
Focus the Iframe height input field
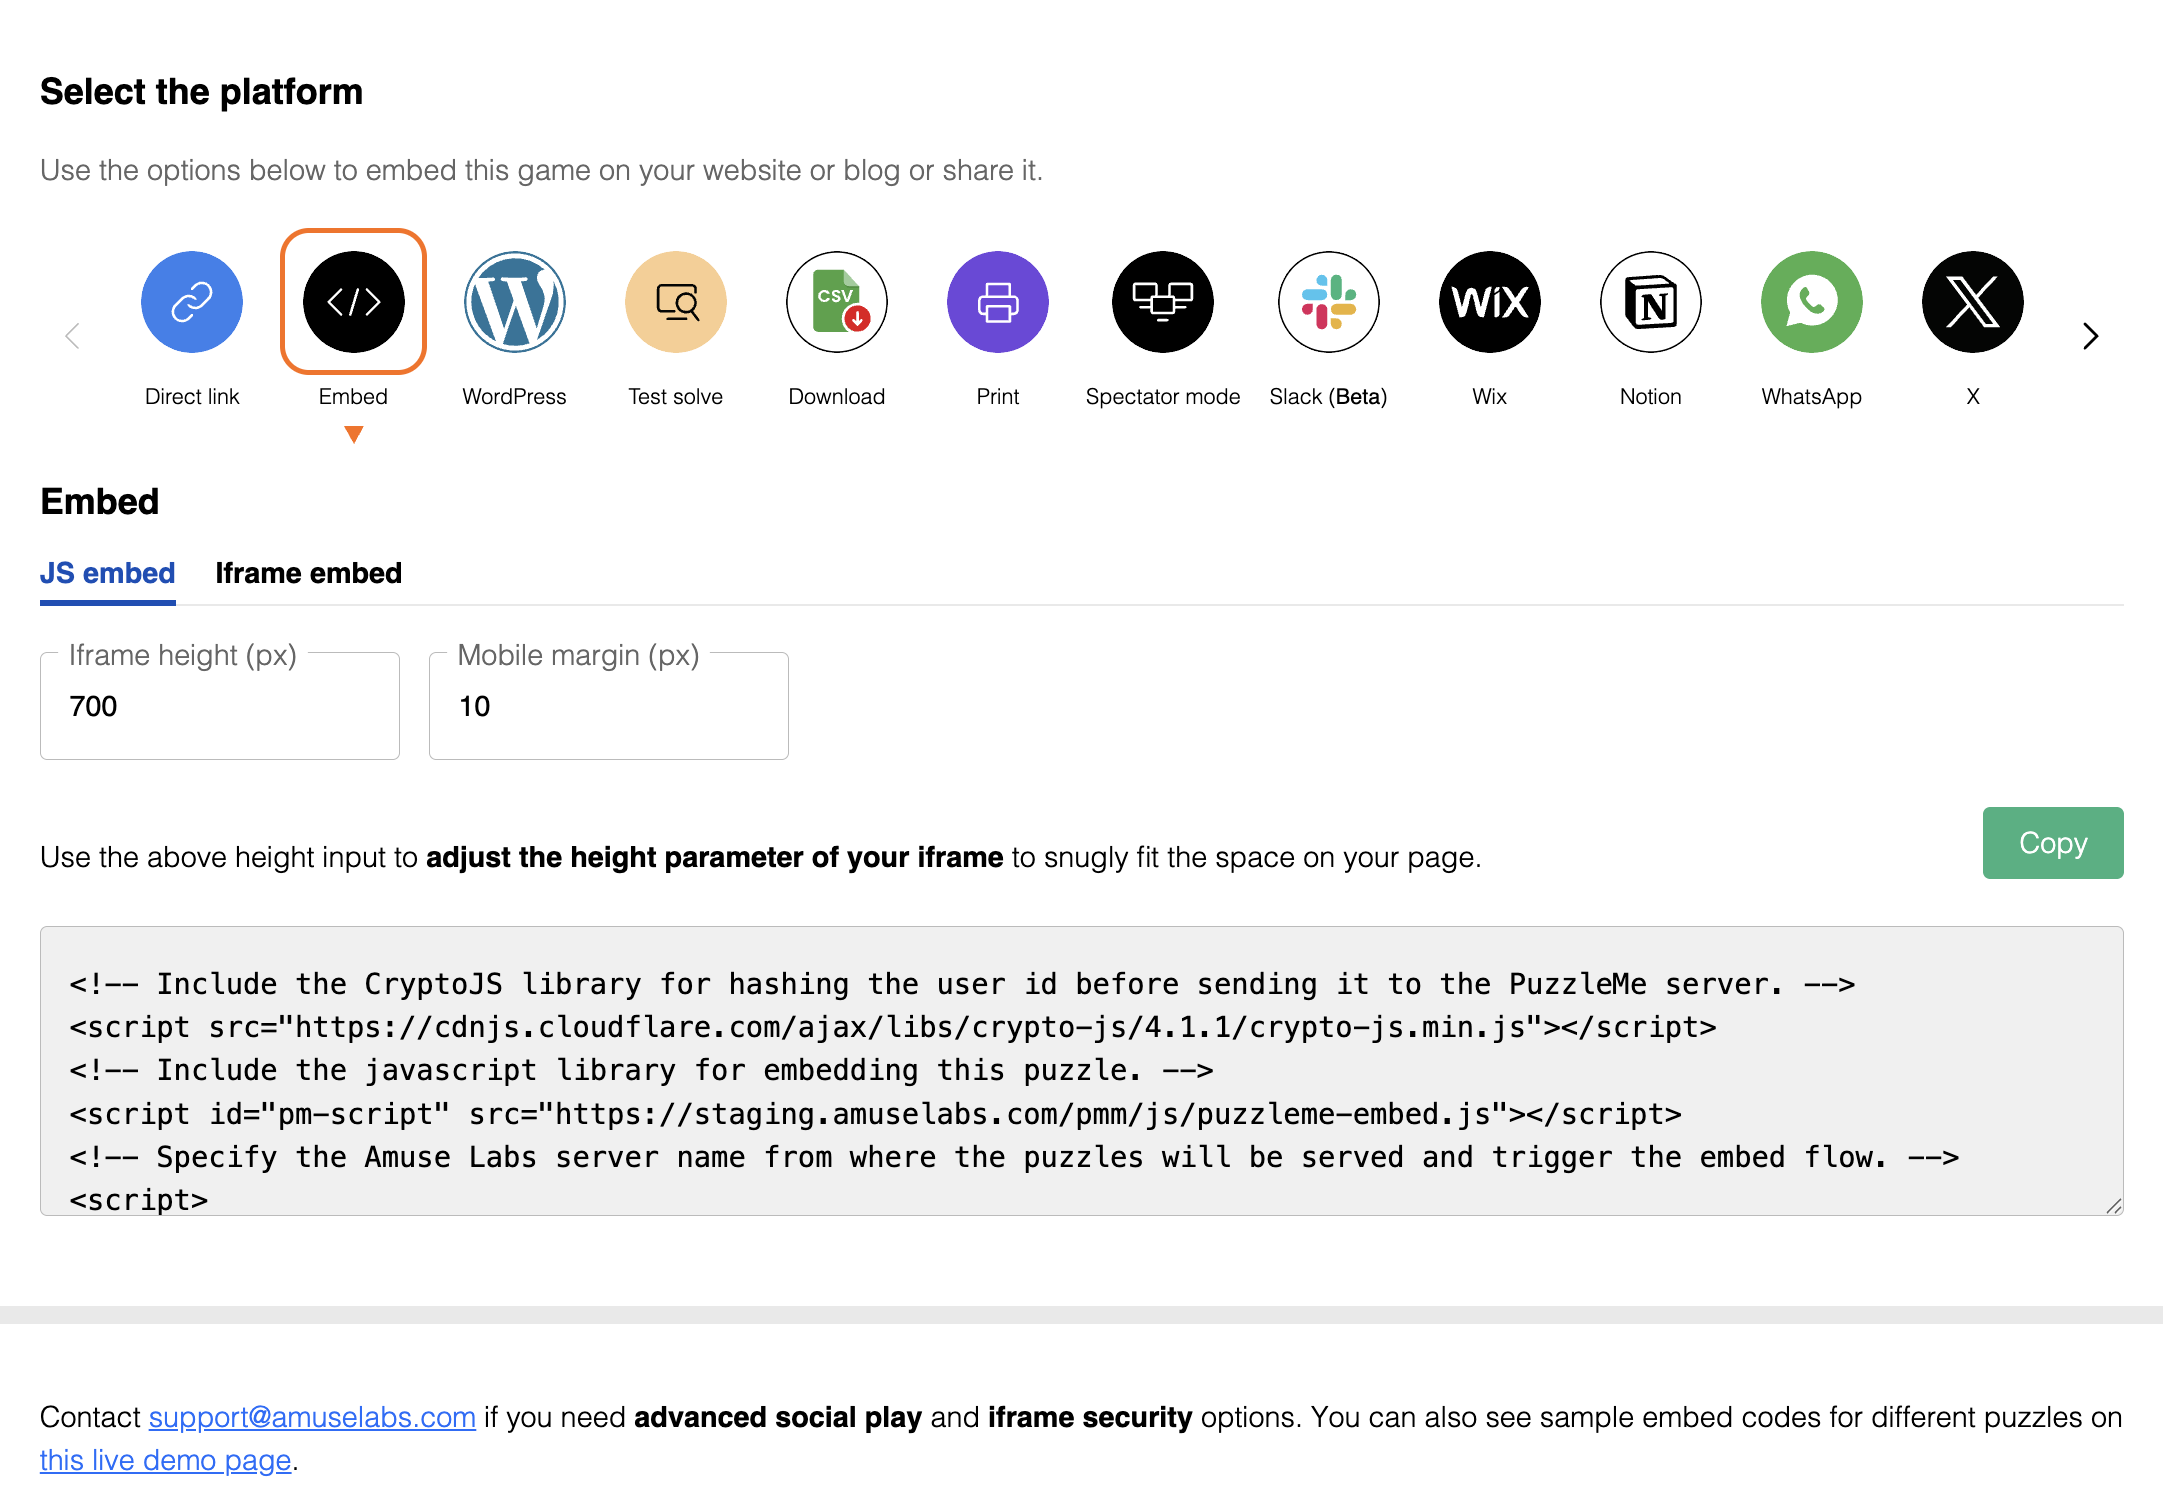pos(220,706)
